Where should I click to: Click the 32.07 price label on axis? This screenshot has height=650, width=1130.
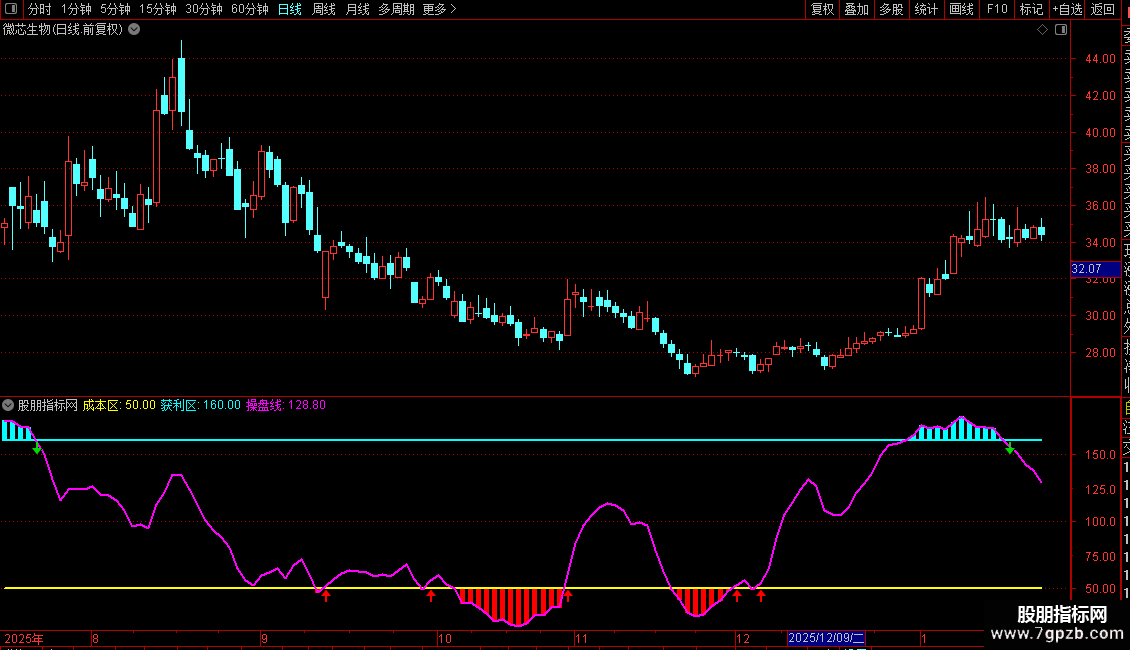tap(1086, 269)
